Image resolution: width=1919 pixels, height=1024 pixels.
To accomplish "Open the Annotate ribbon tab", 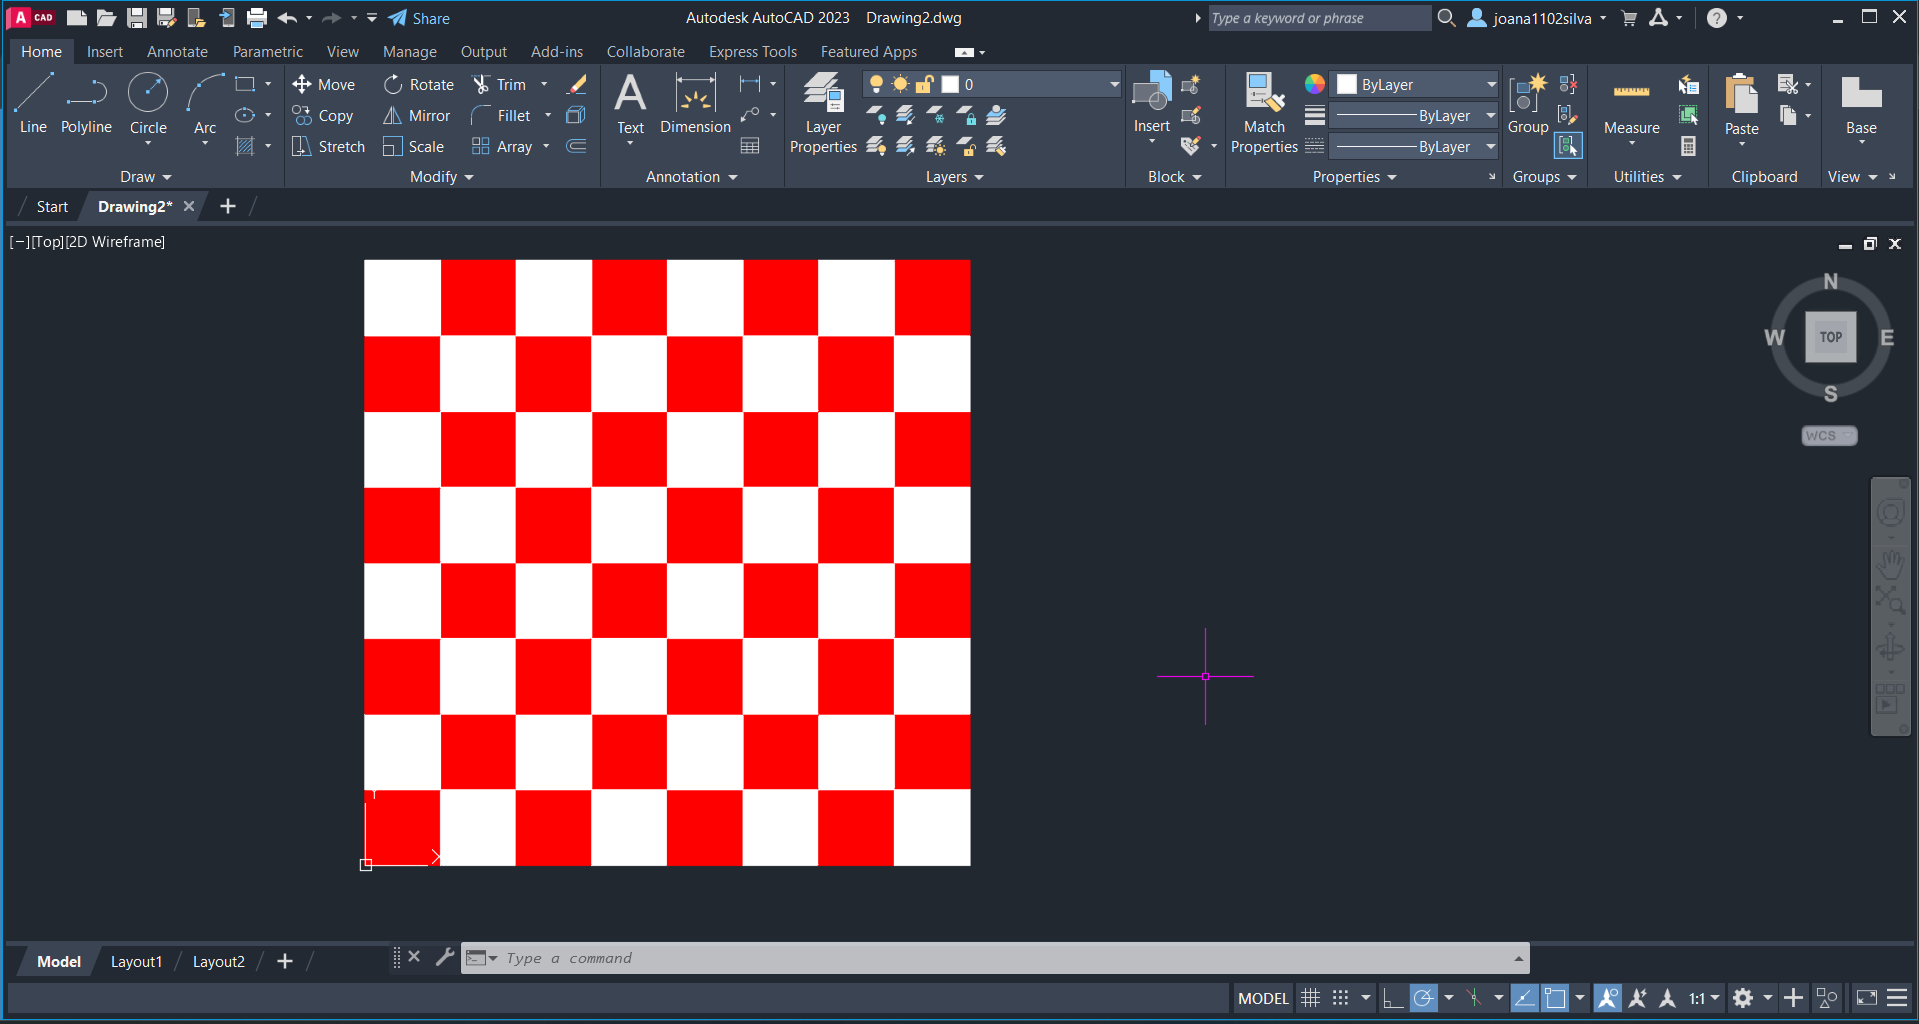I will point(177,52).
